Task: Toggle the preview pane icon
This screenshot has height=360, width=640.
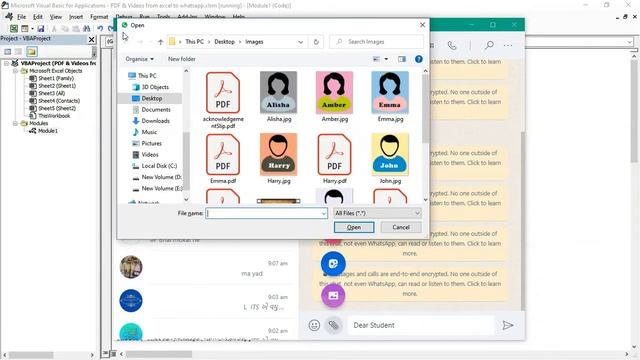Action: (x=402, y=59)
